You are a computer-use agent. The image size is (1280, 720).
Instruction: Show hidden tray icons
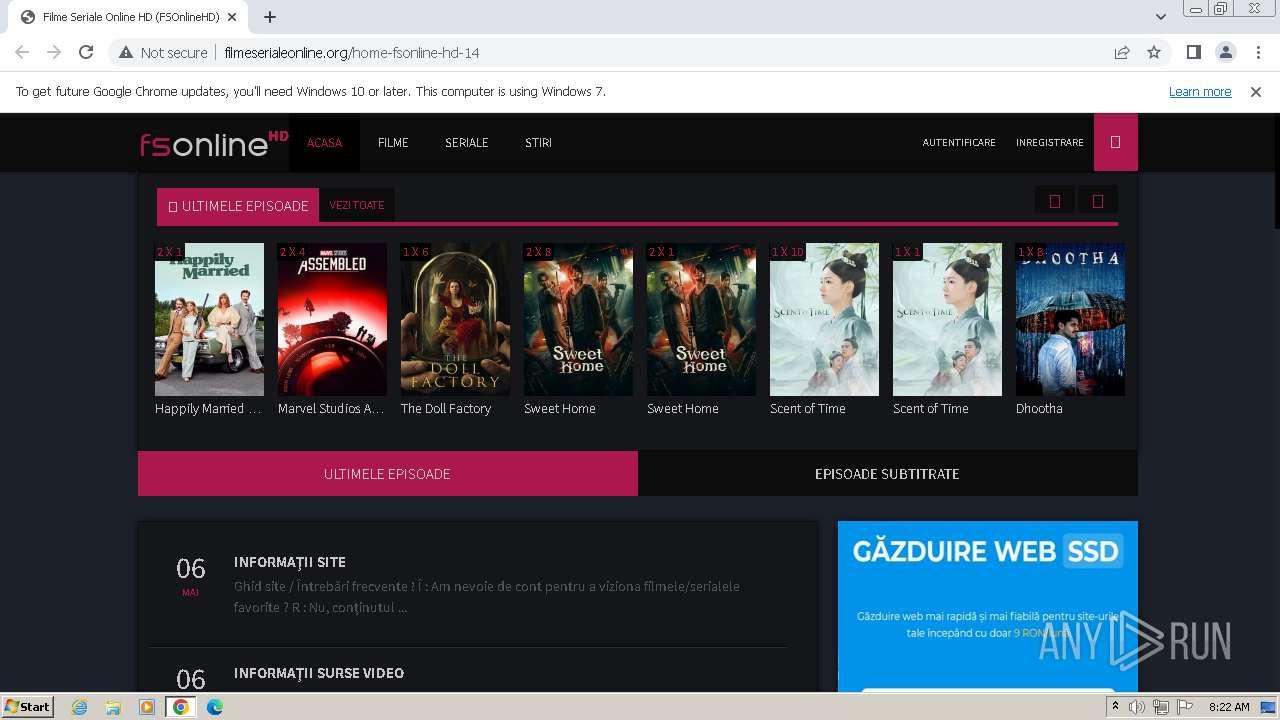(1115, 707)
